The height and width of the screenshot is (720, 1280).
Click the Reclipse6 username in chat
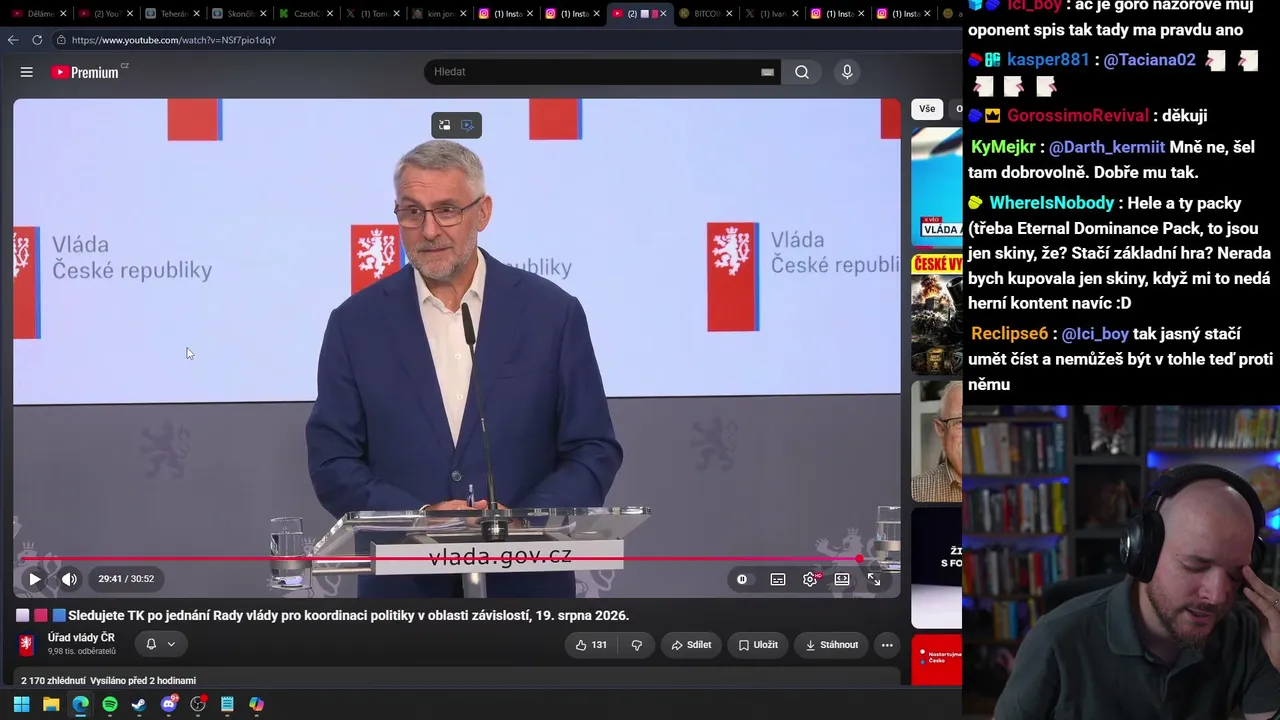(1009, 334)
